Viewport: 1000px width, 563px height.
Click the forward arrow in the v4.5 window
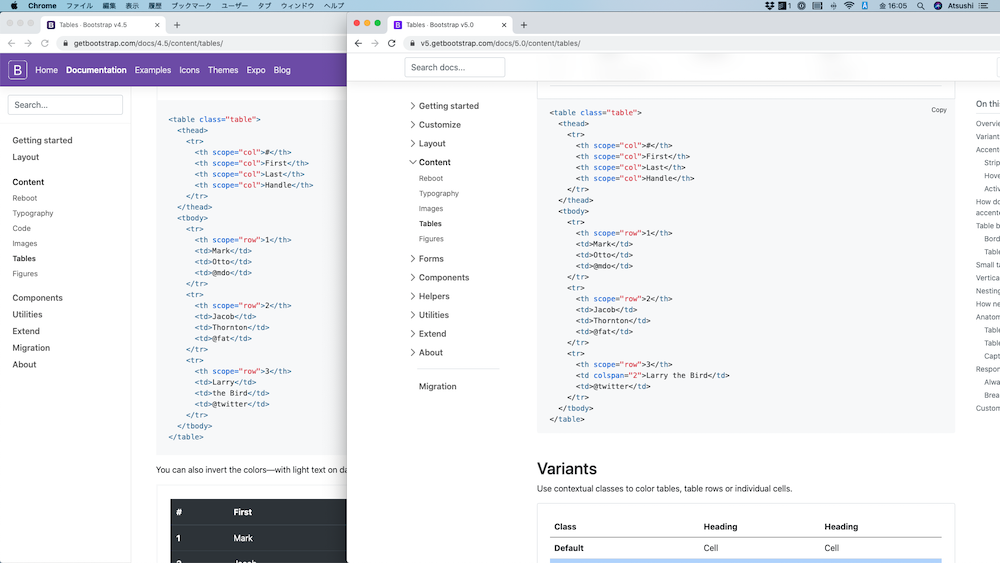(28, 43)
